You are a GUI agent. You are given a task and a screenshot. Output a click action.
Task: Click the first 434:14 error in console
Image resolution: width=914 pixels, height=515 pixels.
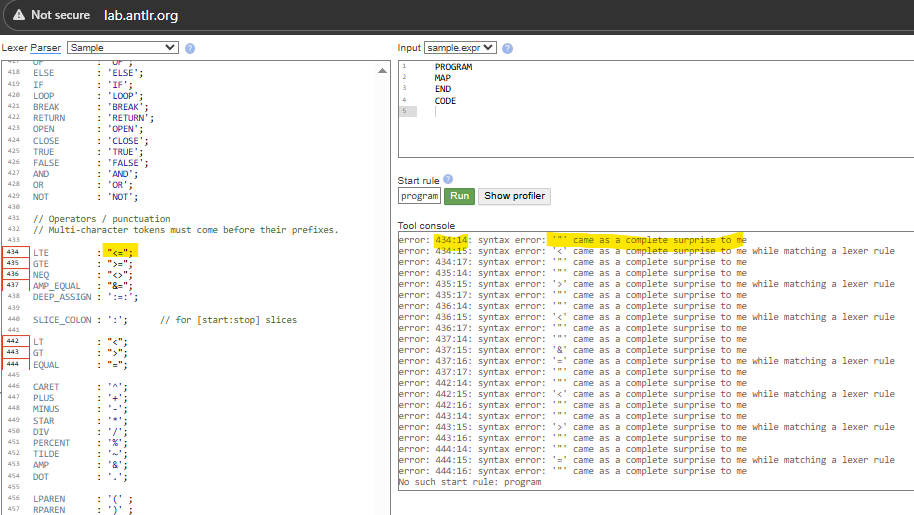tap(452, 240)
